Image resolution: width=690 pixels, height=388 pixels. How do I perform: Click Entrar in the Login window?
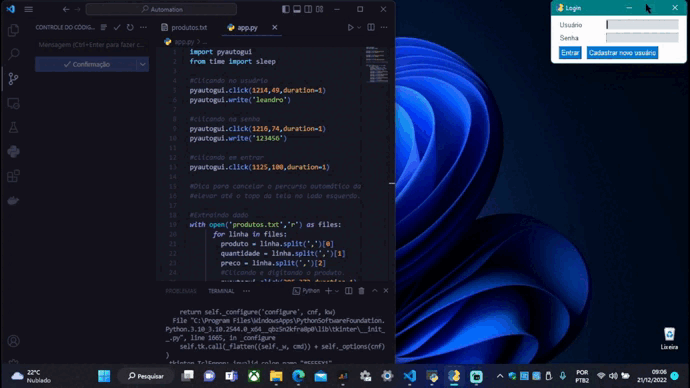tap(570, 53)
